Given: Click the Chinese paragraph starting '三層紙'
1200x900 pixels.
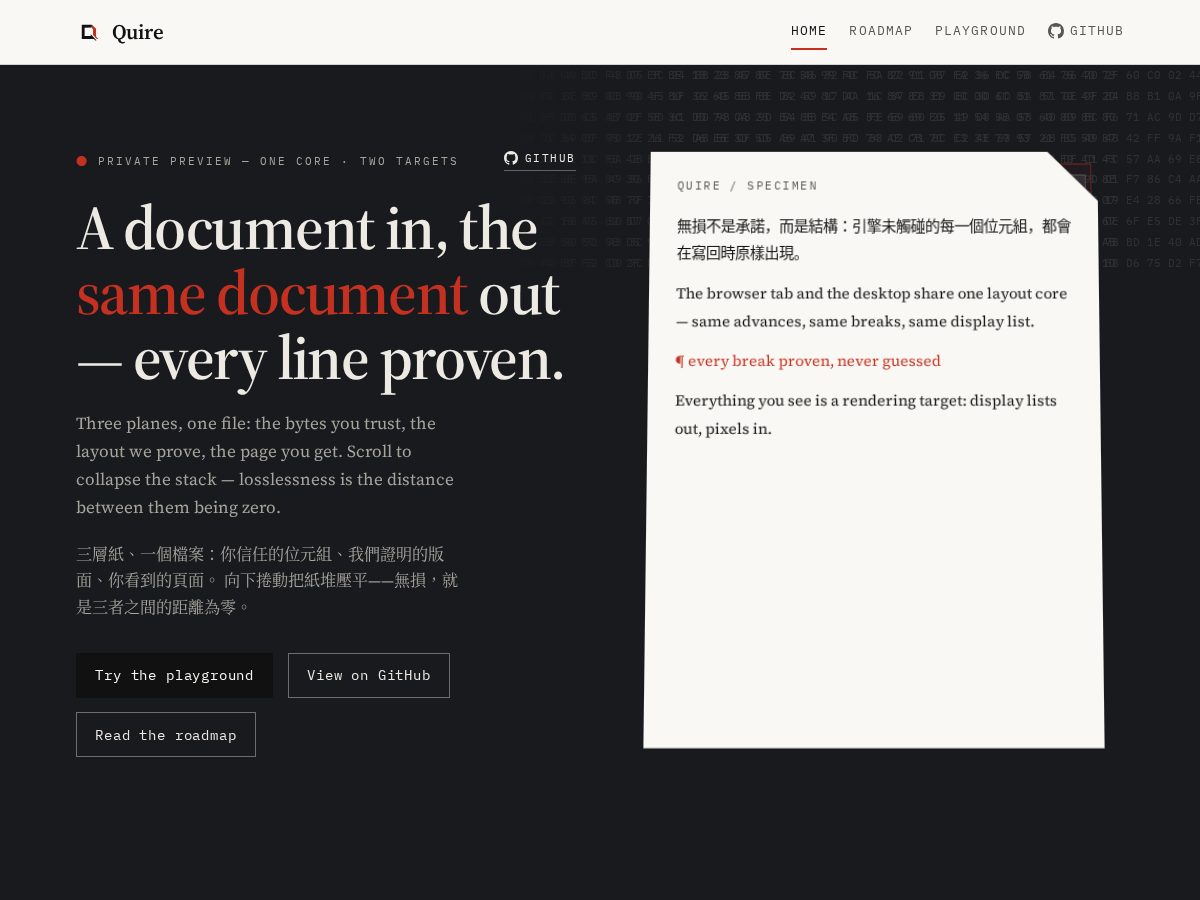Looking at the screenshot, I should click(267, 580).
